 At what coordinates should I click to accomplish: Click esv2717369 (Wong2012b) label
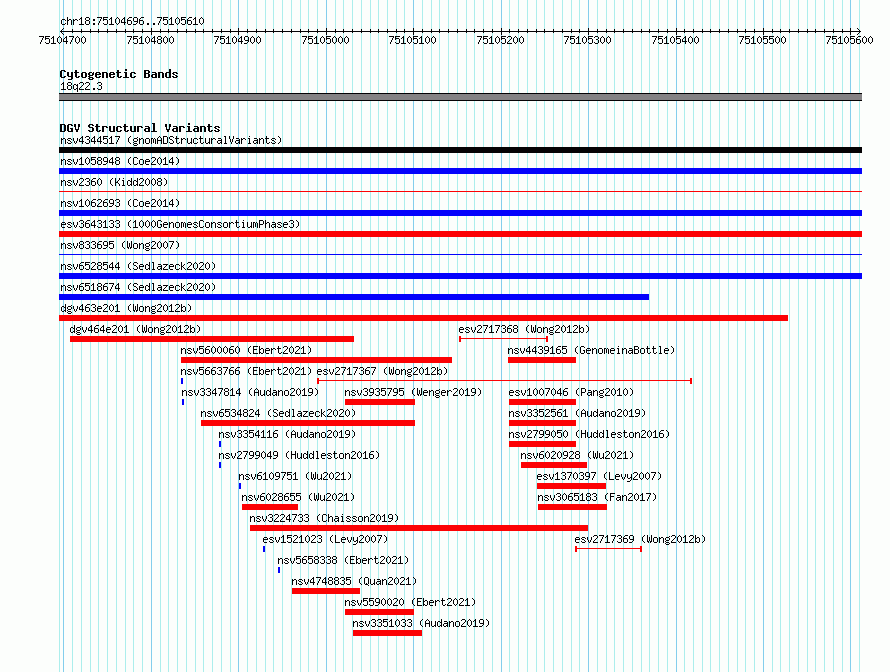coord(640,539)
